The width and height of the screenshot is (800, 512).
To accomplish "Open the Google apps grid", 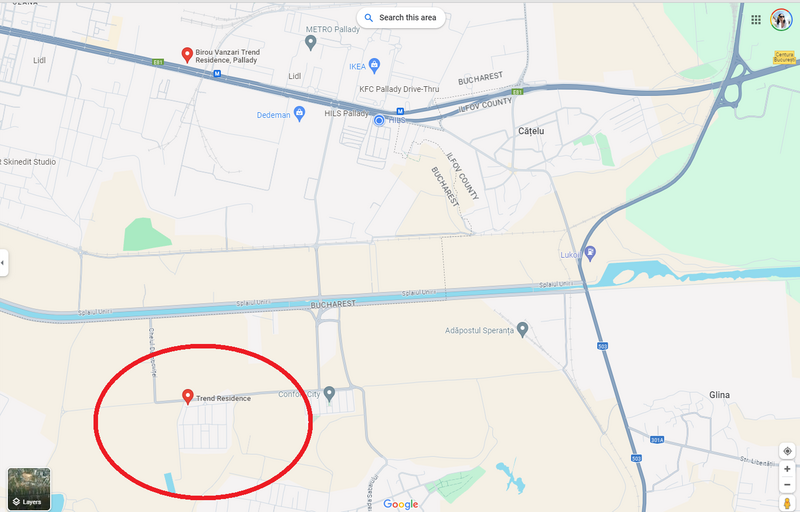I will point(756,20).
